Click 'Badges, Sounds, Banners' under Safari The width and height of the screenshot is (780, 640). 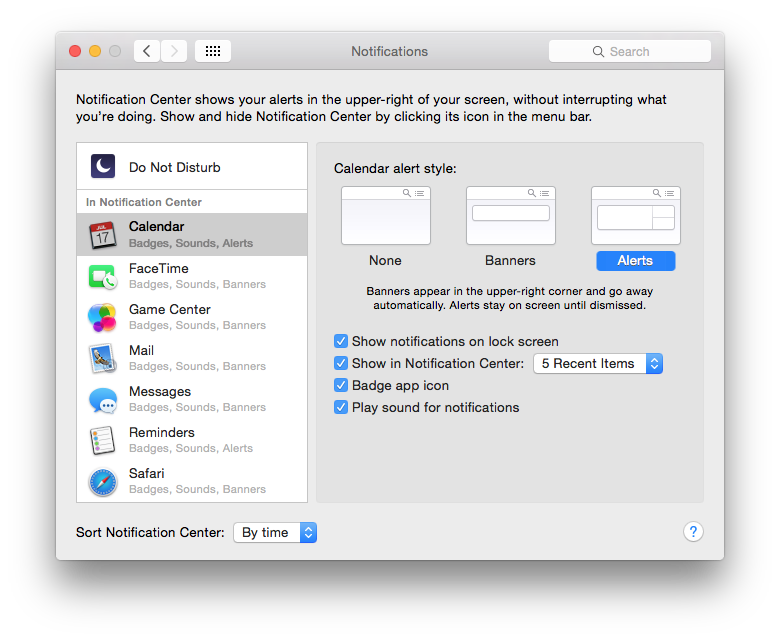tap(197, 489)
